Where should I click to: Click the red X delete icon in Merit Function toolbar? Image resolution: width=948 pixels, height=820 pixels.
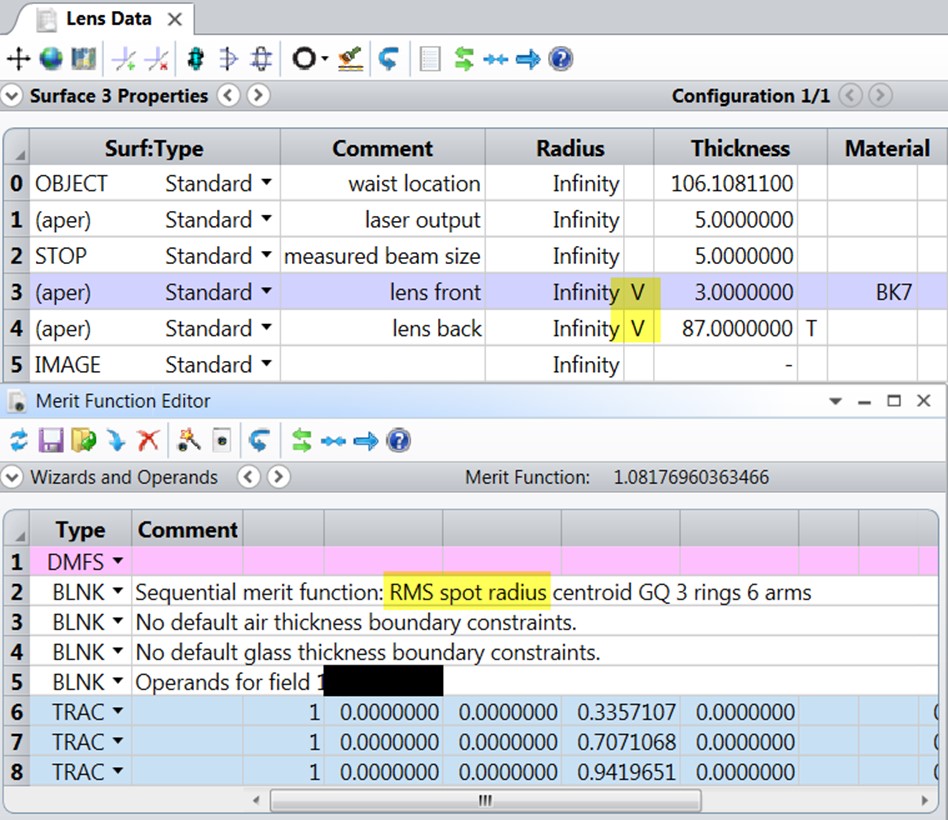click(148, 440)
